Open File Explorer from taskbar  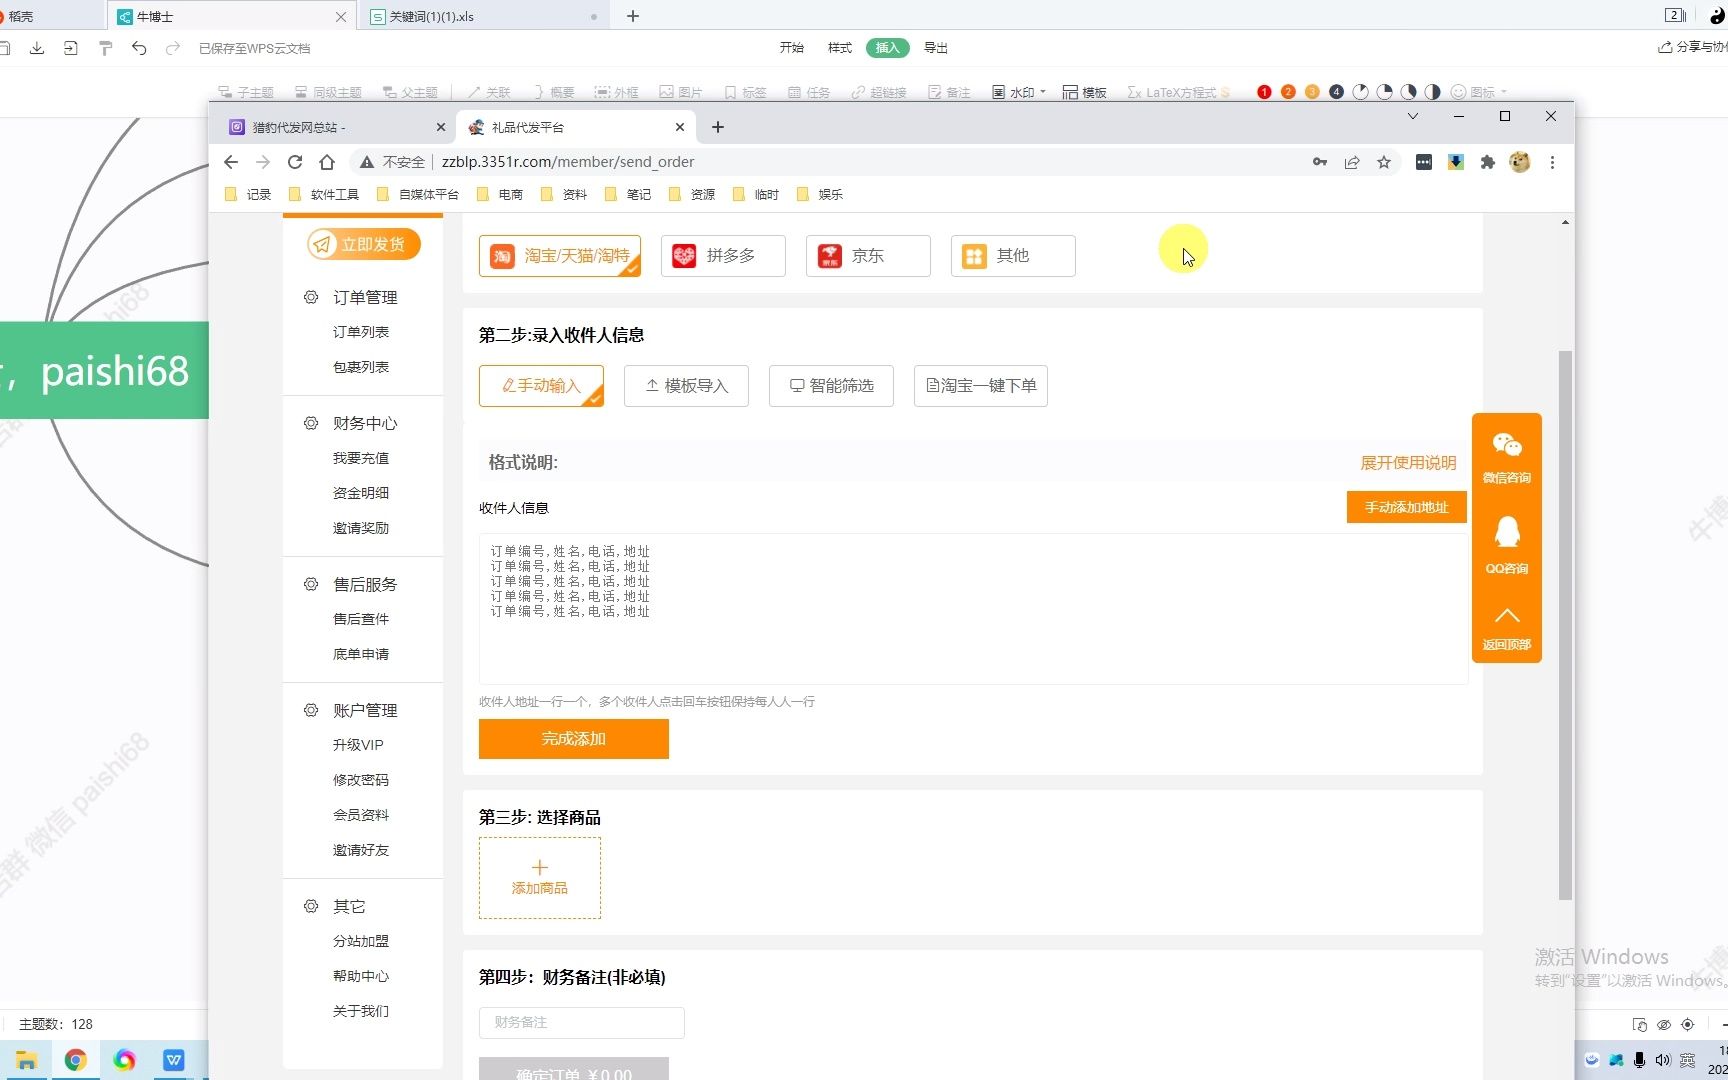pyautogui.click(x=27, y=1060)
